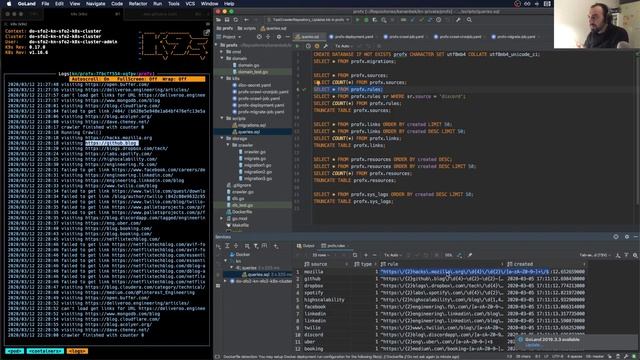
Task: Open the Code menu
Action: pyautogui.click(x=117, y=4)
